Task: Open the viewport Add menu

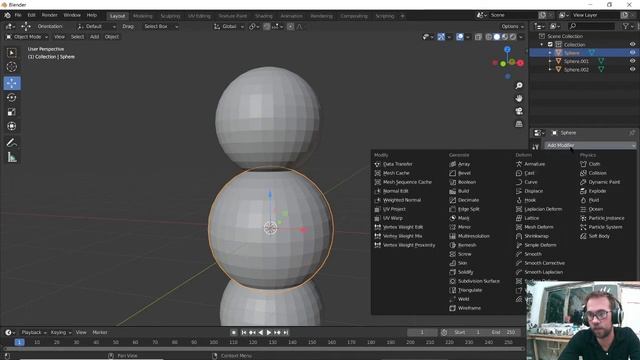Action: 94,37
